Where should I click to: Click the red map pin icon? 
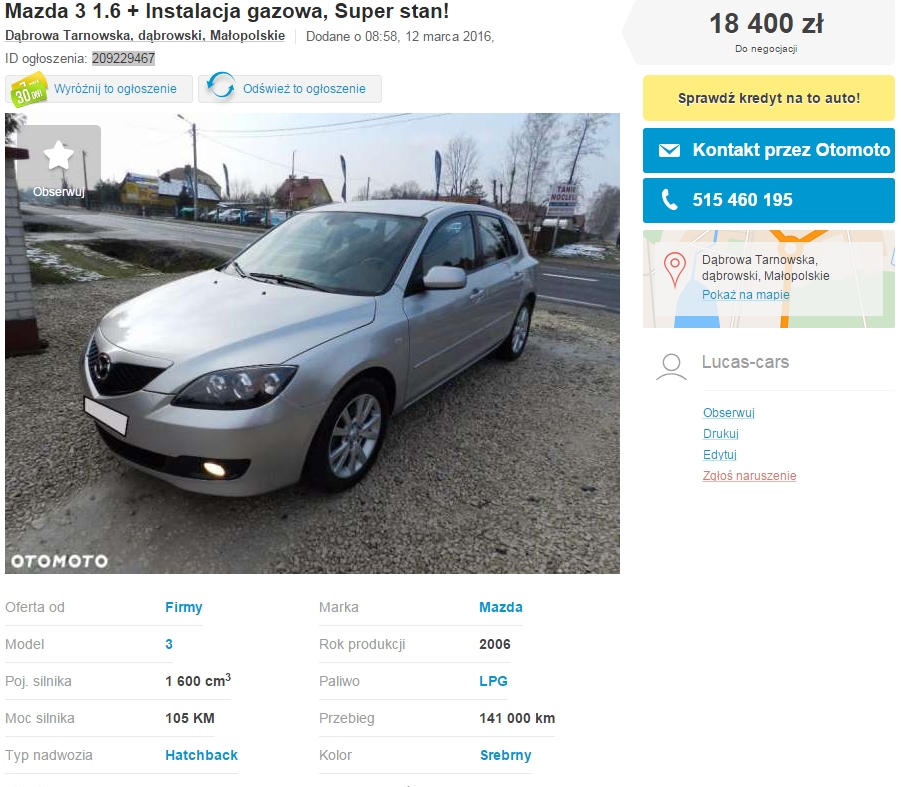tap(675, 269)
